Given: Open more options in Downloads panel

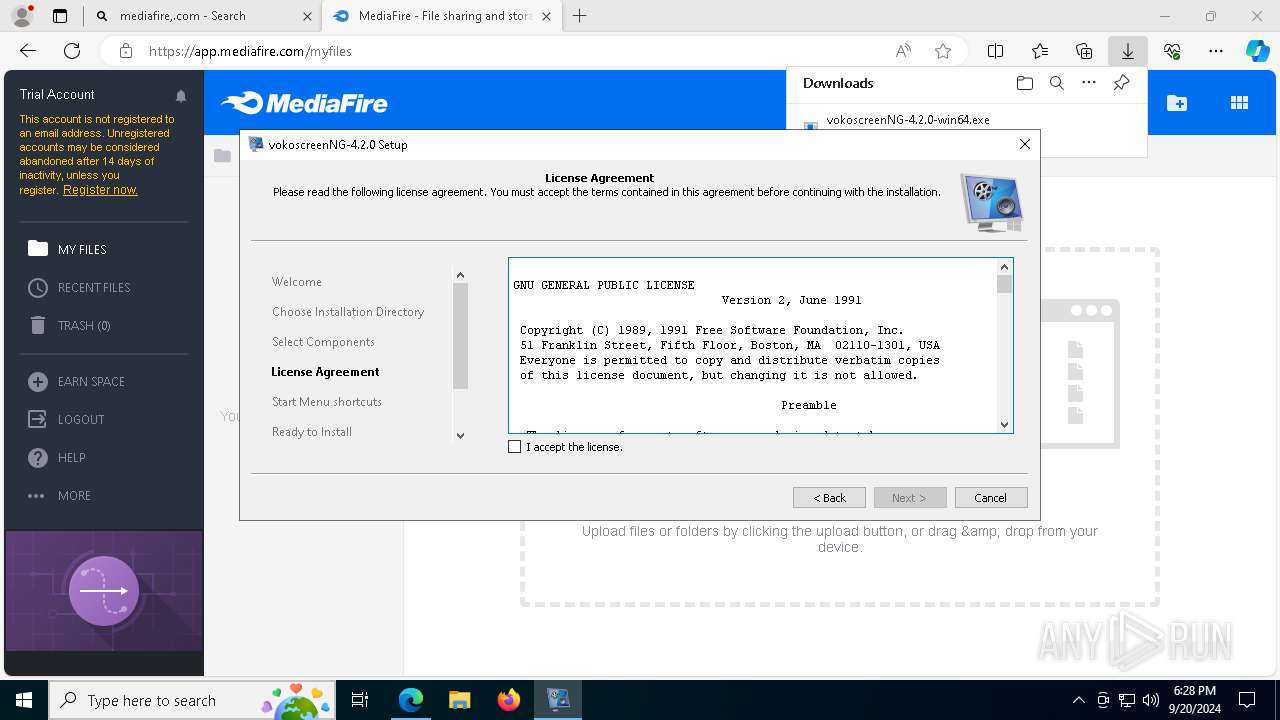Looking at the screenshot, I should pos(1089,83).
